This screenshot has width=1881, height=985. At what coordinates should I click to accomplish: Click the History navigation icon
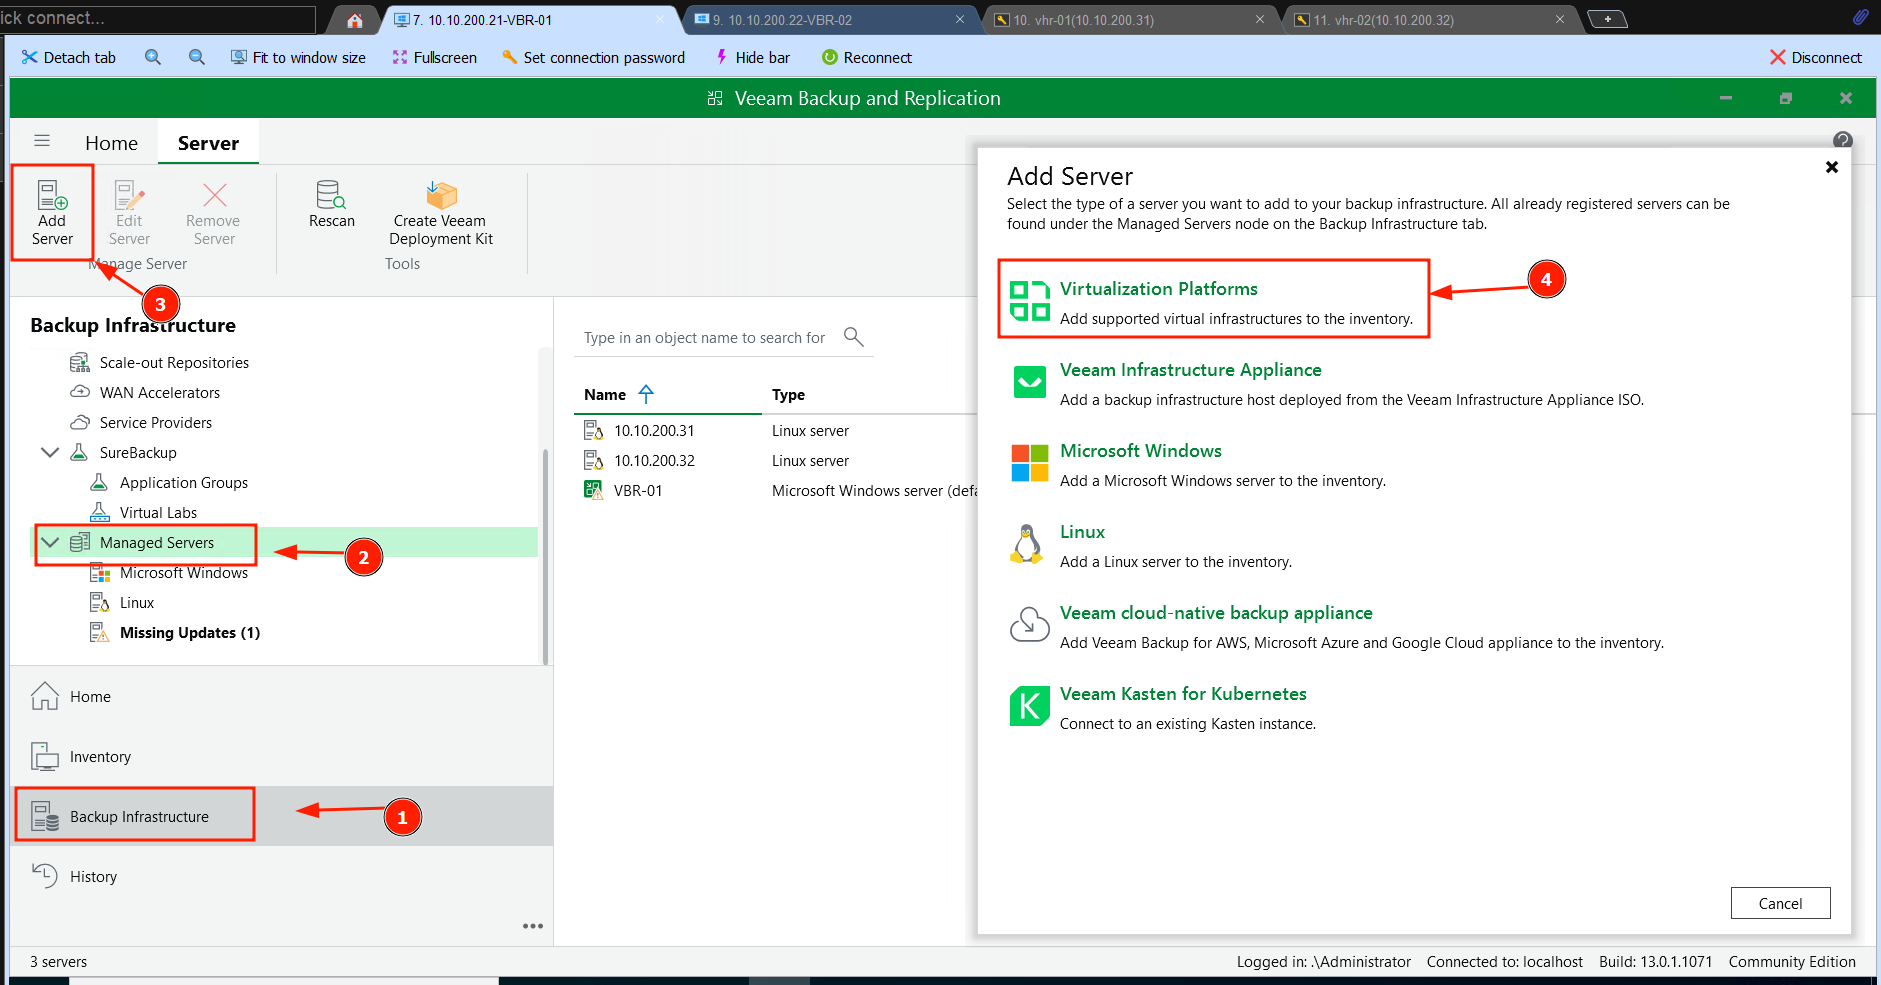(x=45, y=876)
